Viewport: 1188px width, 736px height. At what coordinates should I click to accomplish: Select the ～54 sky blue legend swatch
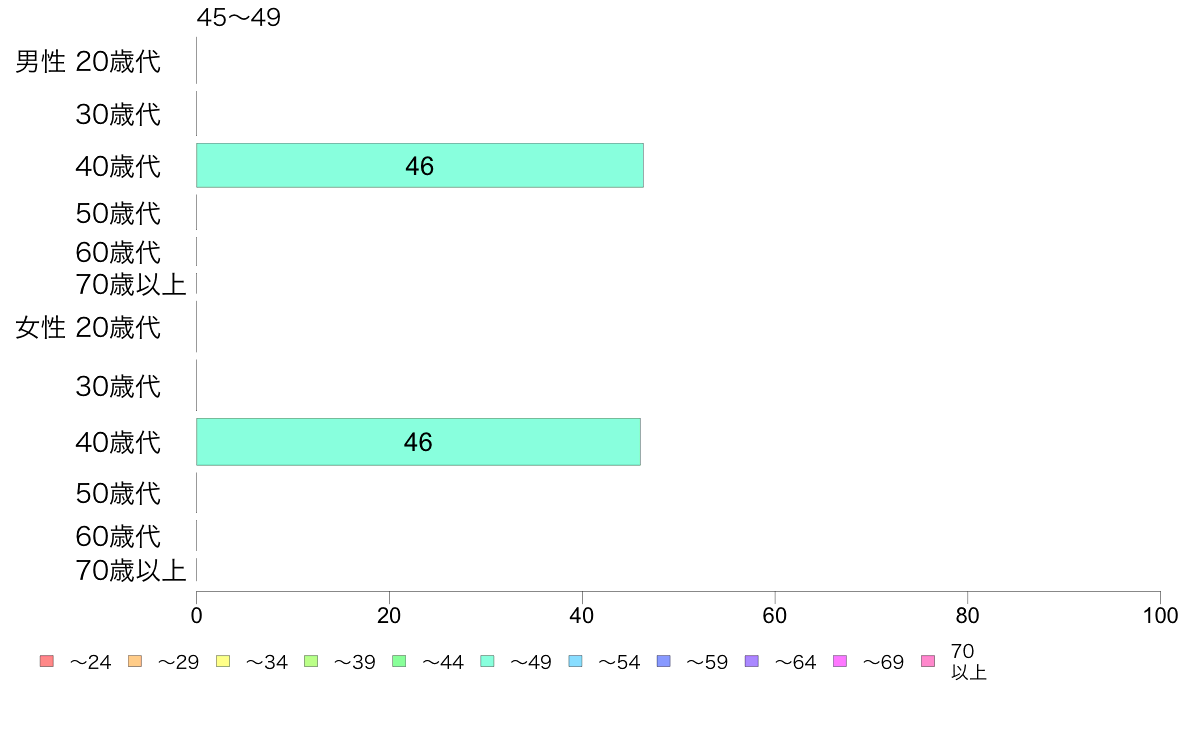point(575,661)
